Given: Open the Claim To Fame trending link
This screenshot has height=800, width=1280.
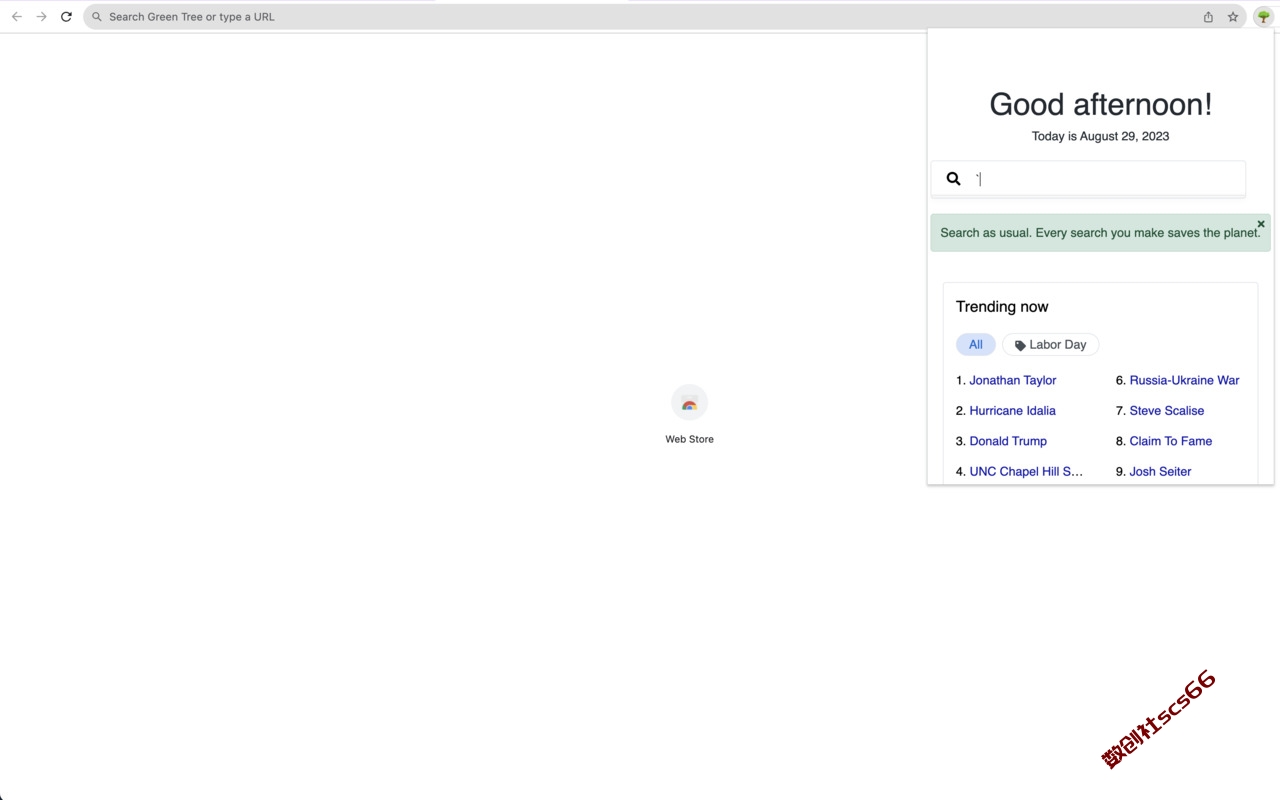Looking at the screenshot, I should pyautogui.click(x=1171, y=441).
